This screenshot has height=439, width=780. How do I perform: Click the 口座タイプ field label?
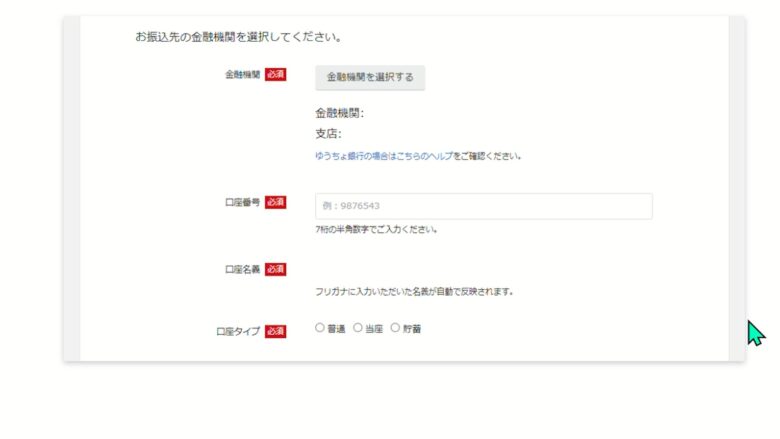(x=238, y=331)
